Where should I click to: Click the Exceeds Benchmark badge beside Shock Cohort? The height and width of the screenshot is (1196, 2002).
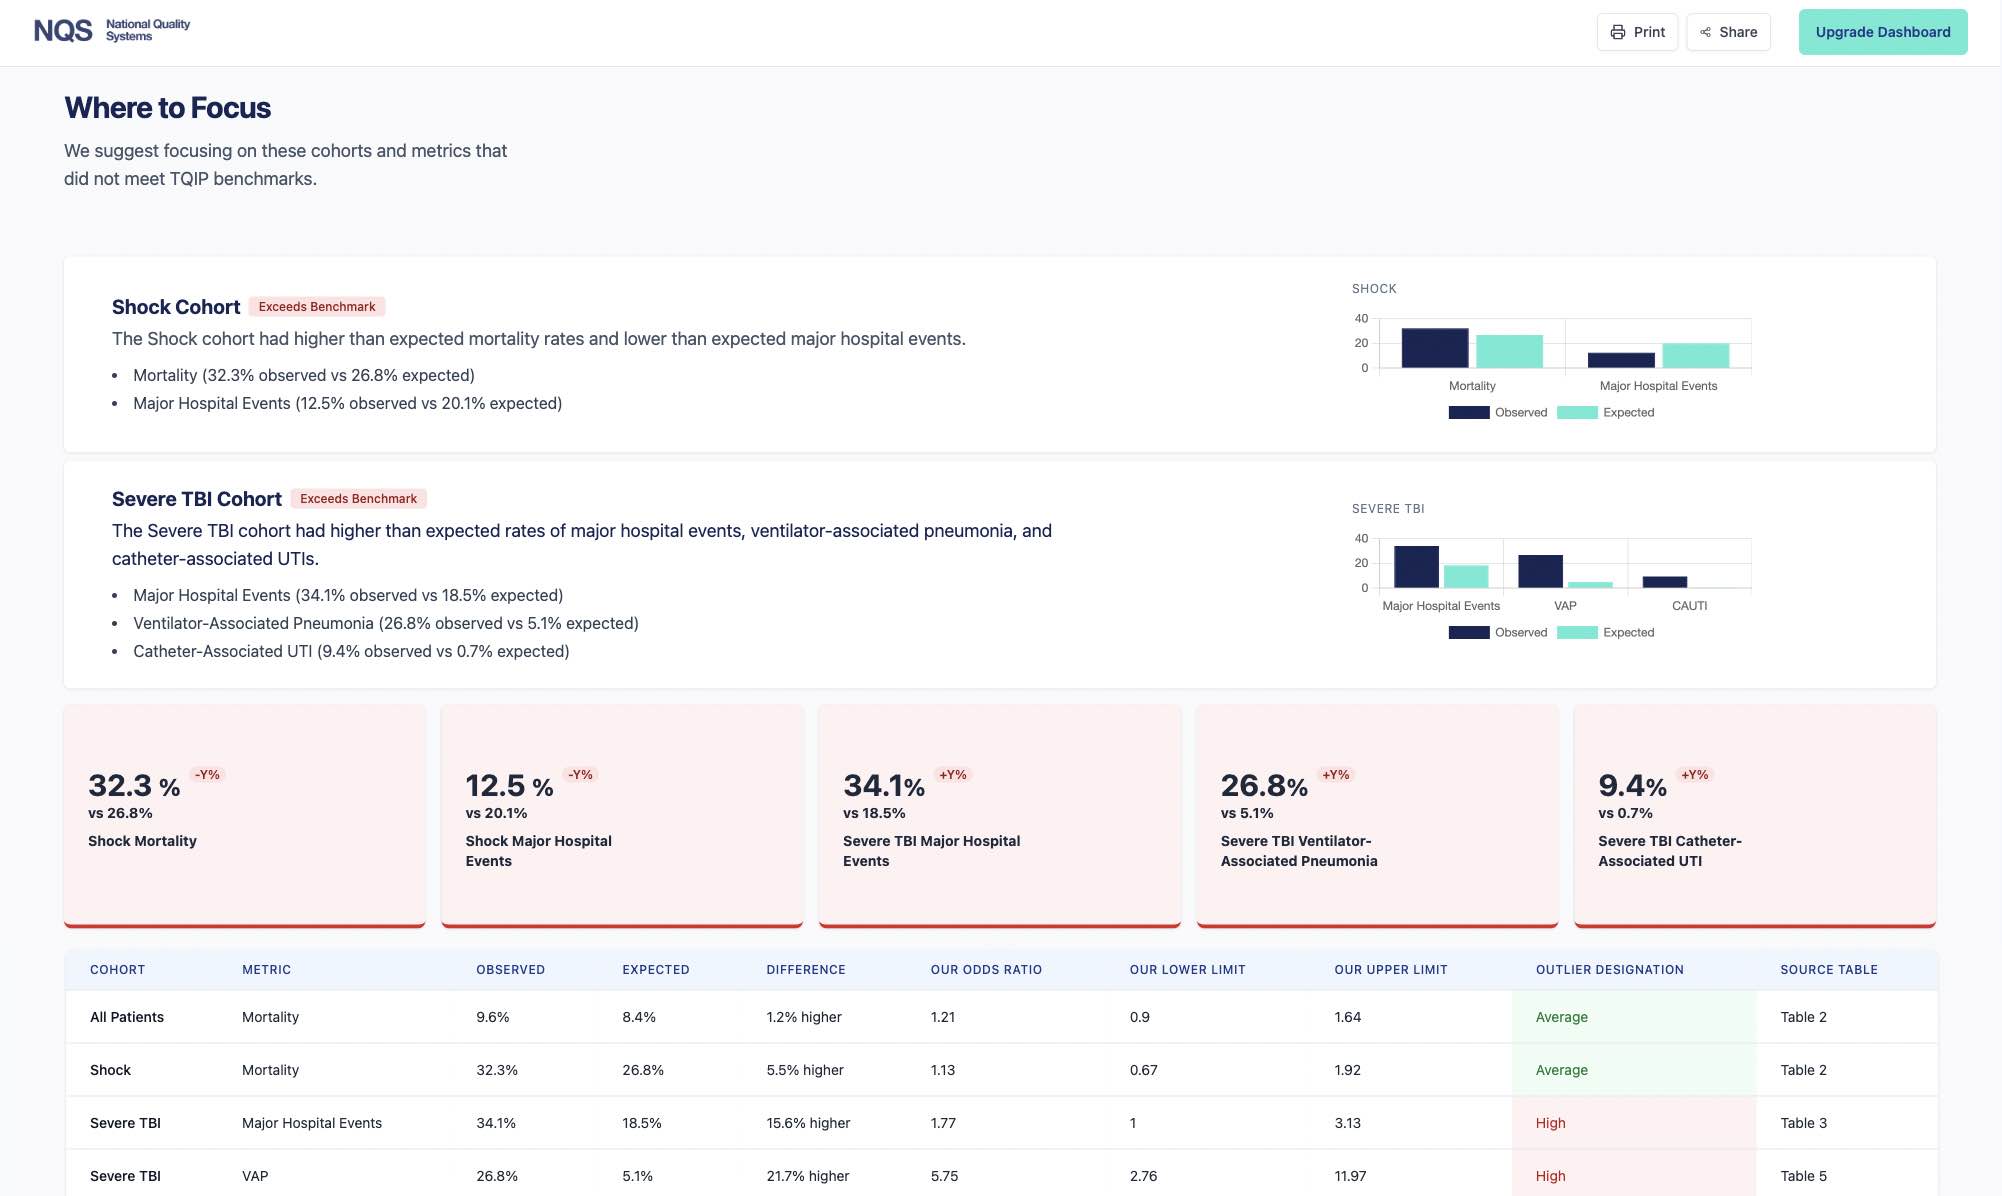[x=317, y=307]
